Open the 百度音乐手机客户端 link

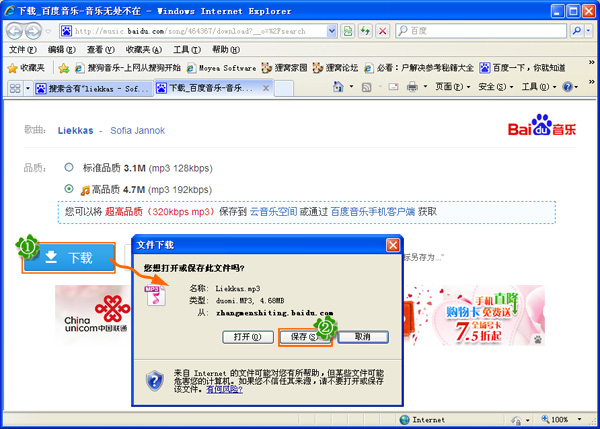(372, 212)
